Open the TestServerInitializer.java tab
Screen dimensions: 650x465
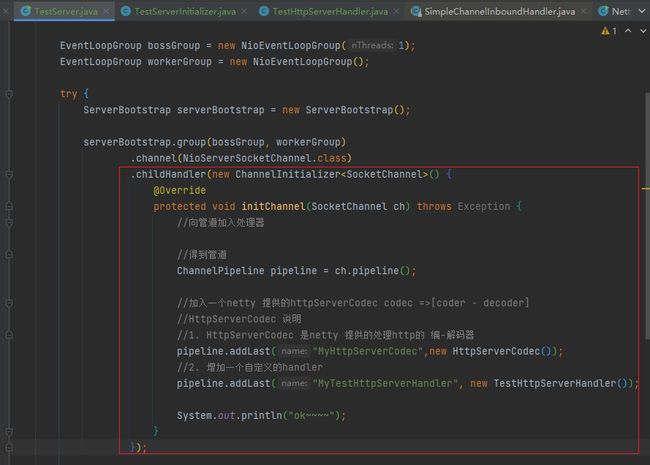[x=185, y=11]
